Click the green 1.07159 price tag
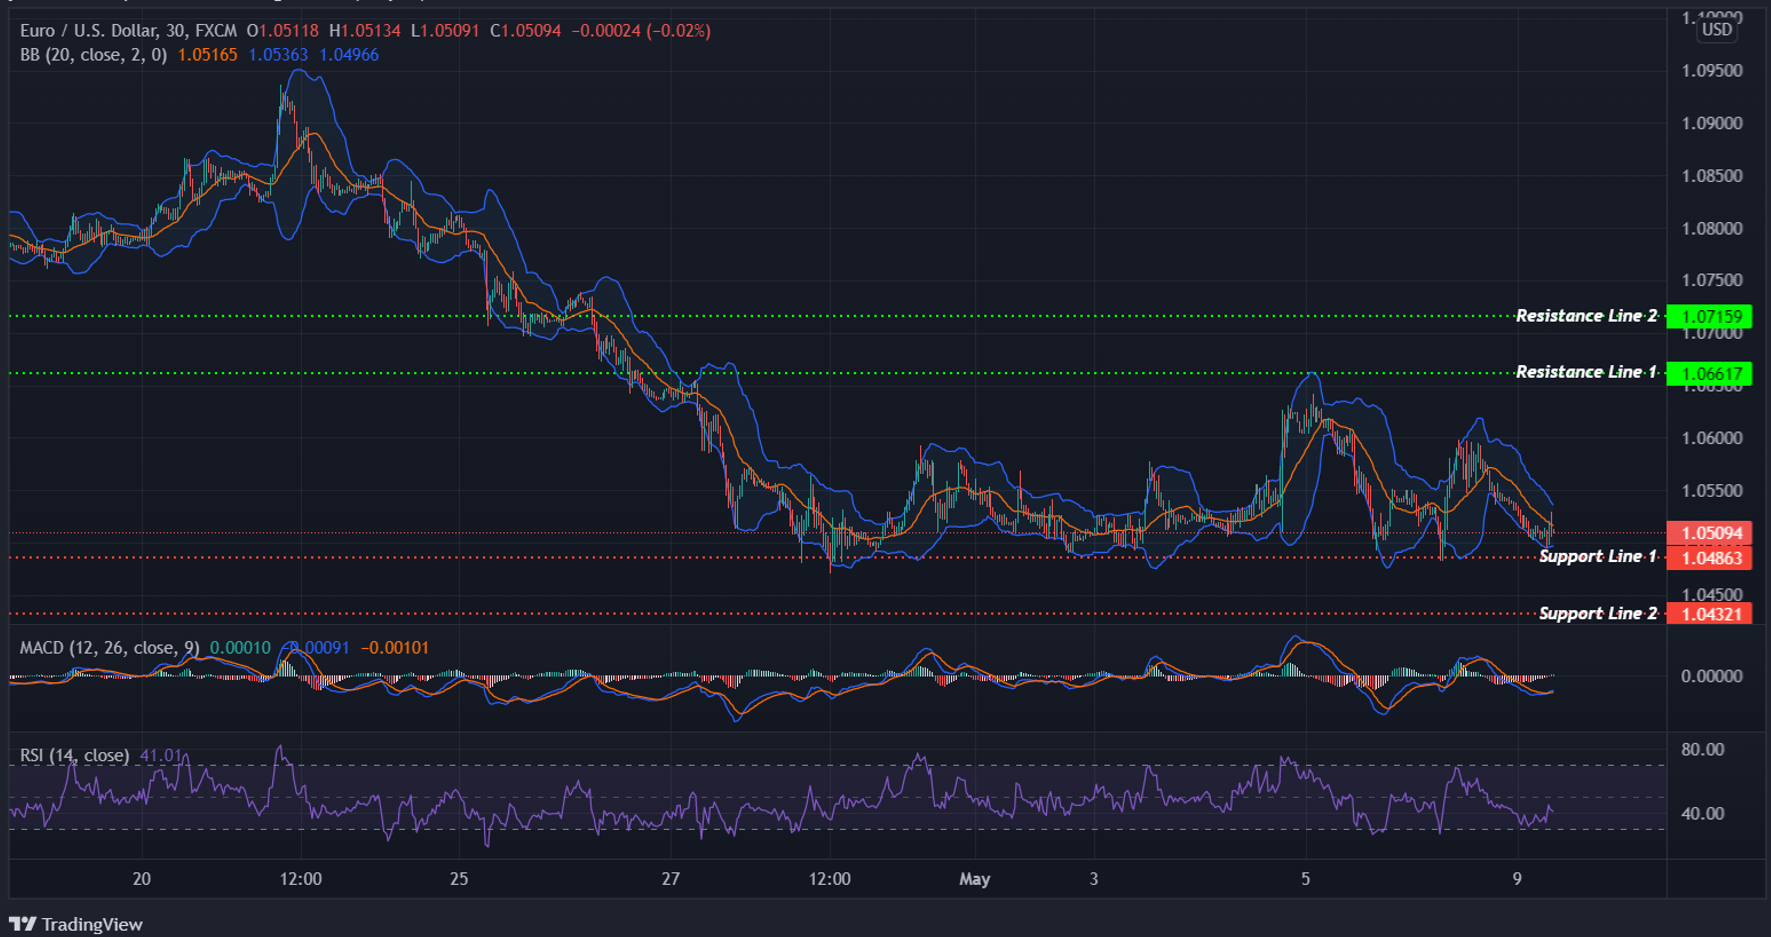Screen dimensions: 1771x937 point(1711,317)
